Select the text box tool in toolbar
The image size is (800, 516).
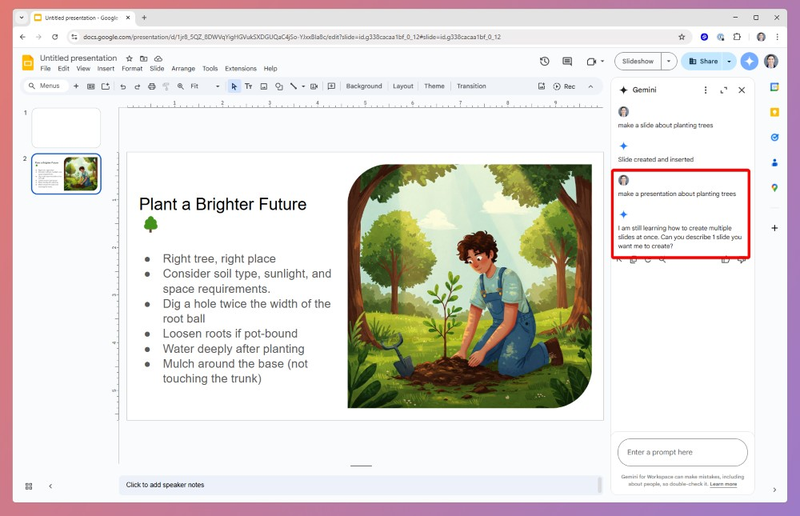pyautogui.click(x=248, y=86)
